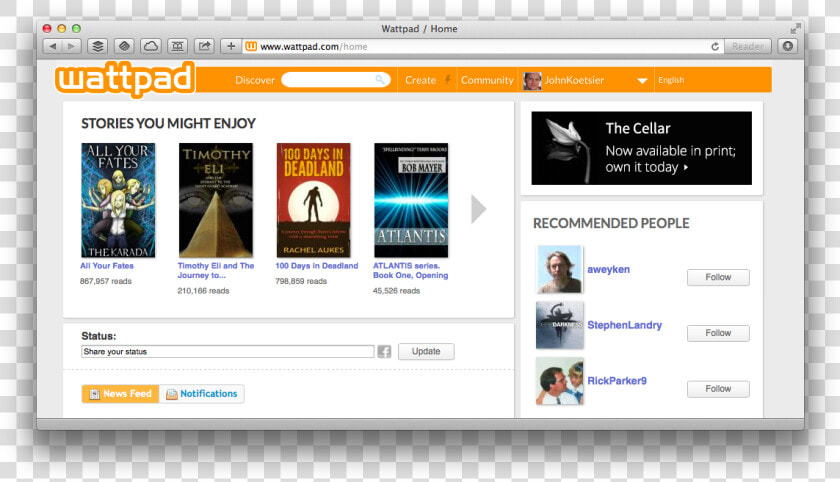Click the 210,166 reads count text

[x=203, y=291]
